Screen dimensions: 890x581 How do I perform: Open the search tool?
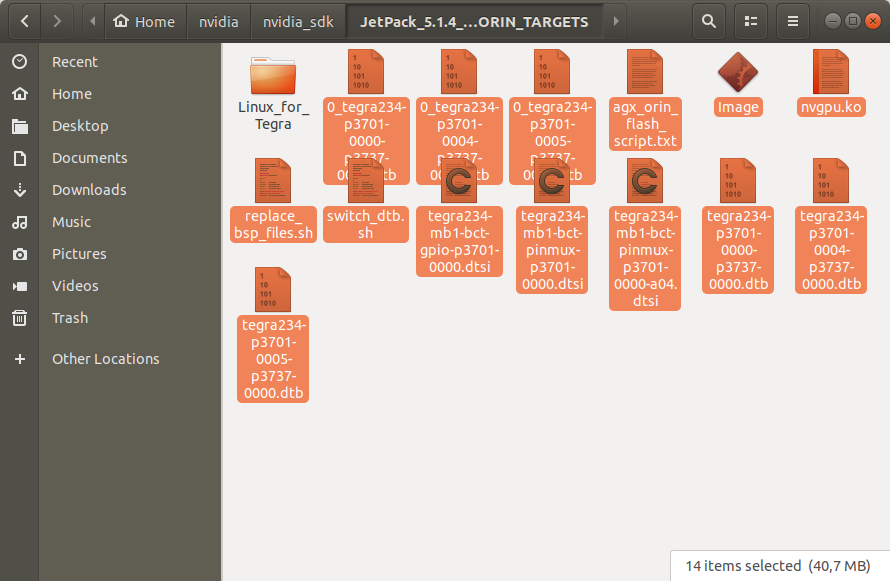[x=708, y=22]
